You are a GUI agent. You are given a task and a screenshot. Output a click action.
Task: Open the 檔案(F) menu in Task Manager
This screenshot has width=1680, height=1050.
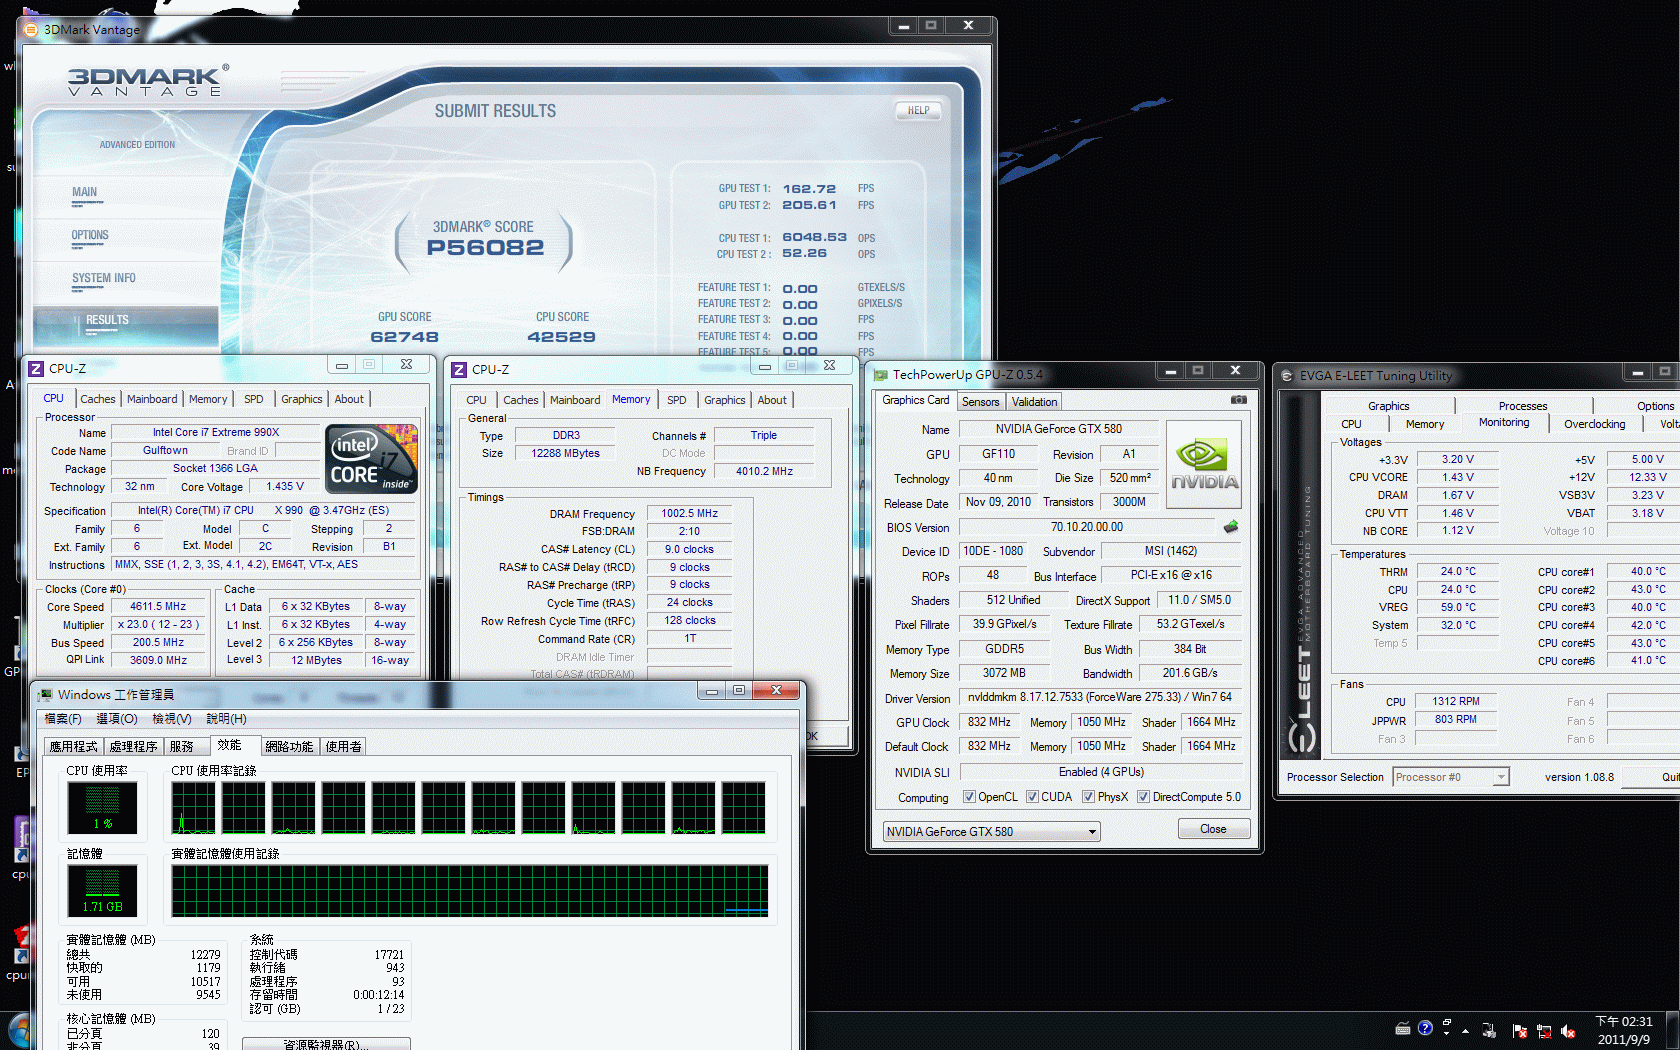point(63,719)
